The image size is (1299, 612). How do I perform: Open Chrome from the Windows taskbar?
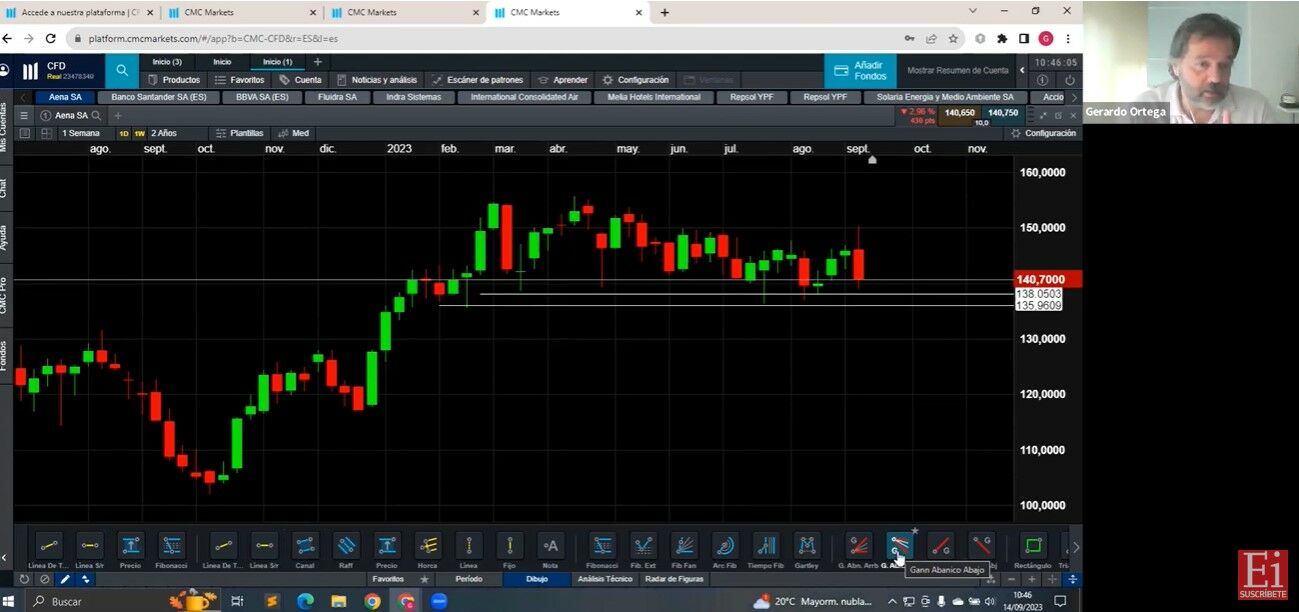(372, 601)
